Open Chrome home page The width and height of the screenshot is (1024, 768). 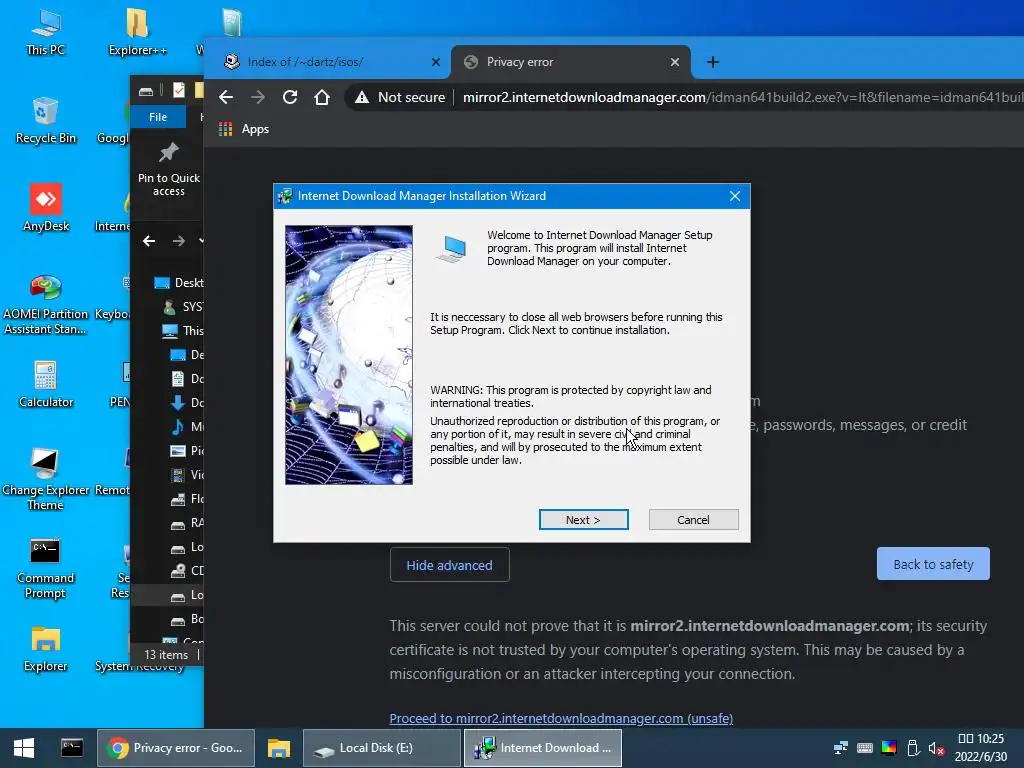[x=322, y=97]
